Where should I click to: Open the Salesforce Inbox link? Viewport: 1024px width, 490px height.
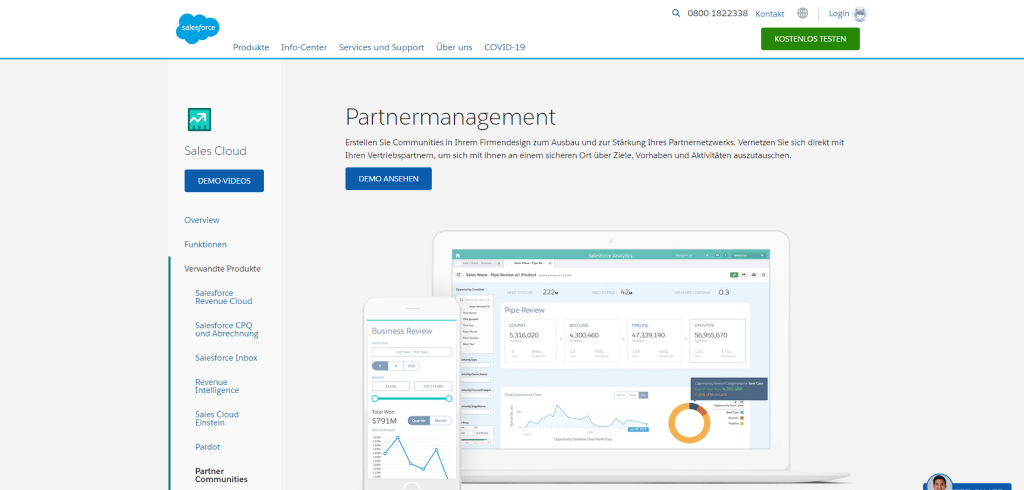pos(226,358)
